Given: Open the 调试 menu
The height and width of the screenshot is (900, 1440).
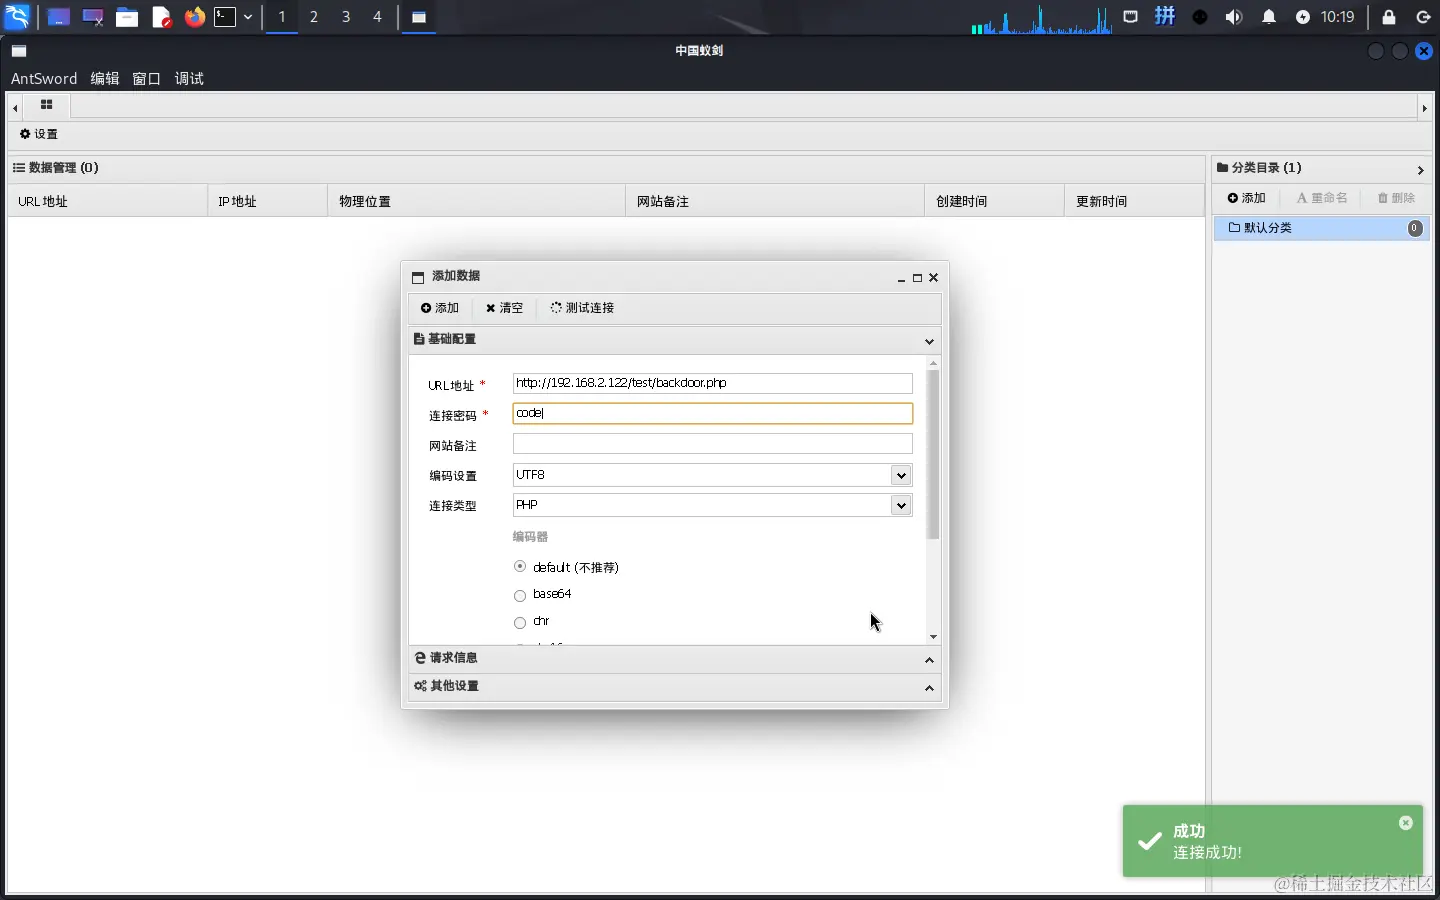Looking at the screenshot, I should tap(189, 78).
